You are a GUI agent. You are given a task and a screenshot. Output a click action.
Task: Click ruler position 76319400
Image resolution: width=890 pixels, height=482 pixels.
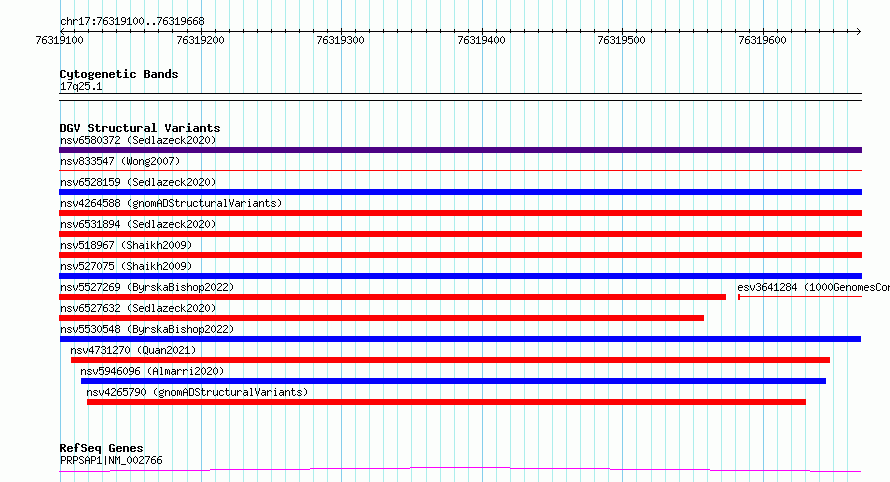click(x=481, y=40)
